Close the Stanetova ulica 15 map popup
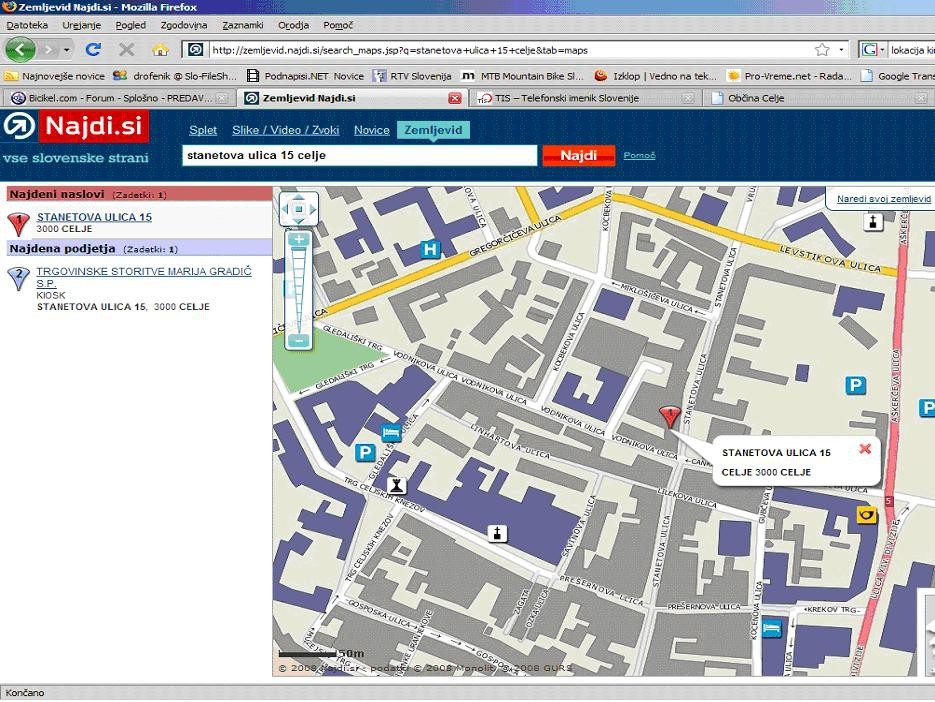 (865, 449)
